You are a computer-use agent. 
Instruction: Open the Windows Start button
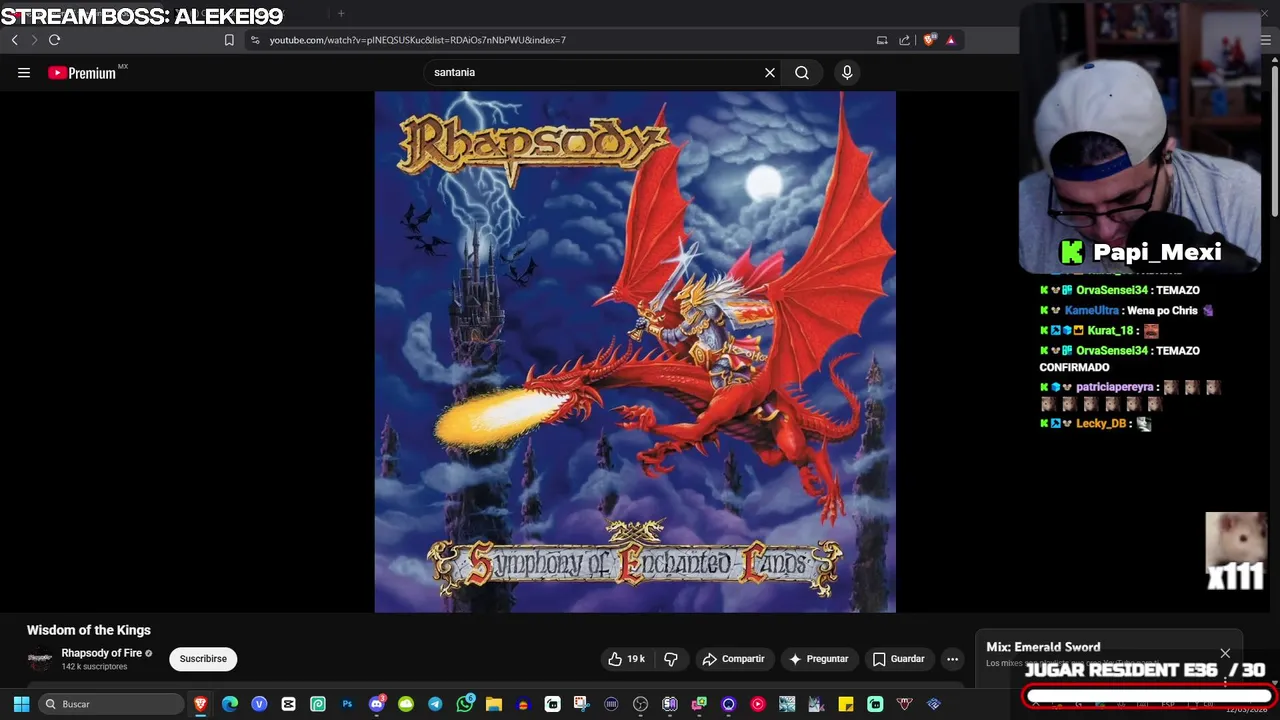coord(21,704)
